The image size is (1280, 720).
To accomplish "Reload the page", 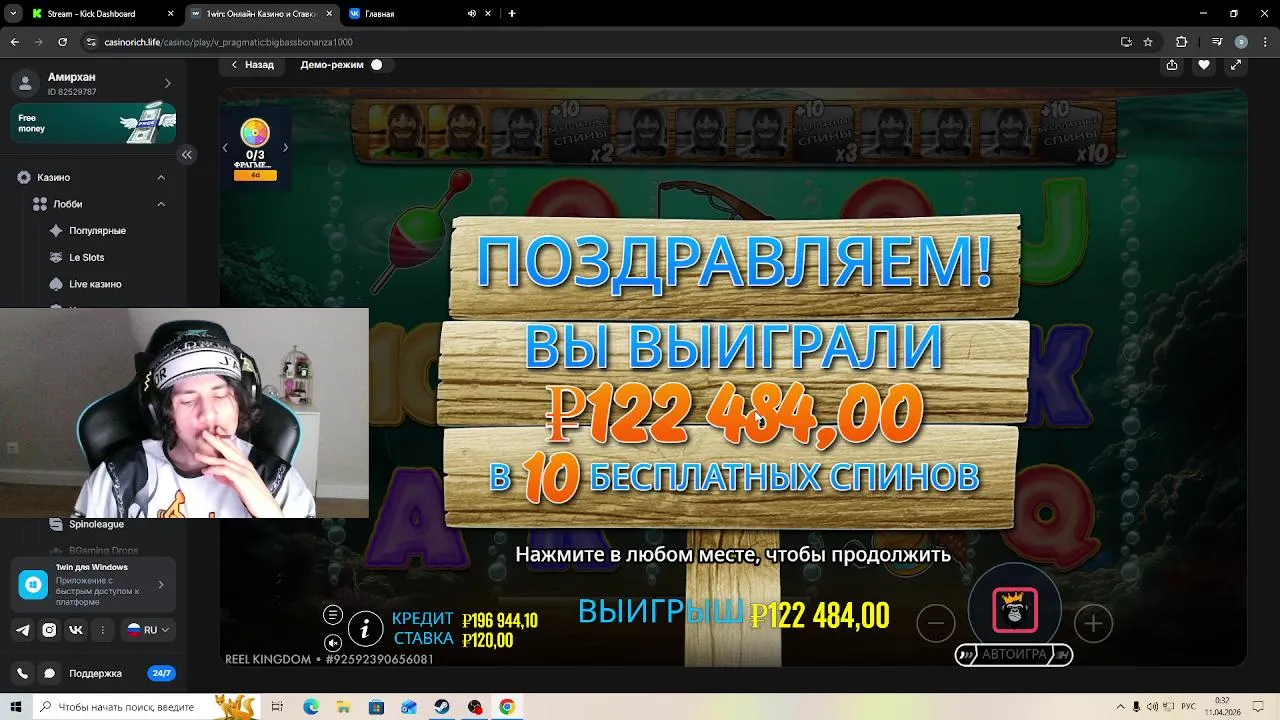I will (63, 42).
